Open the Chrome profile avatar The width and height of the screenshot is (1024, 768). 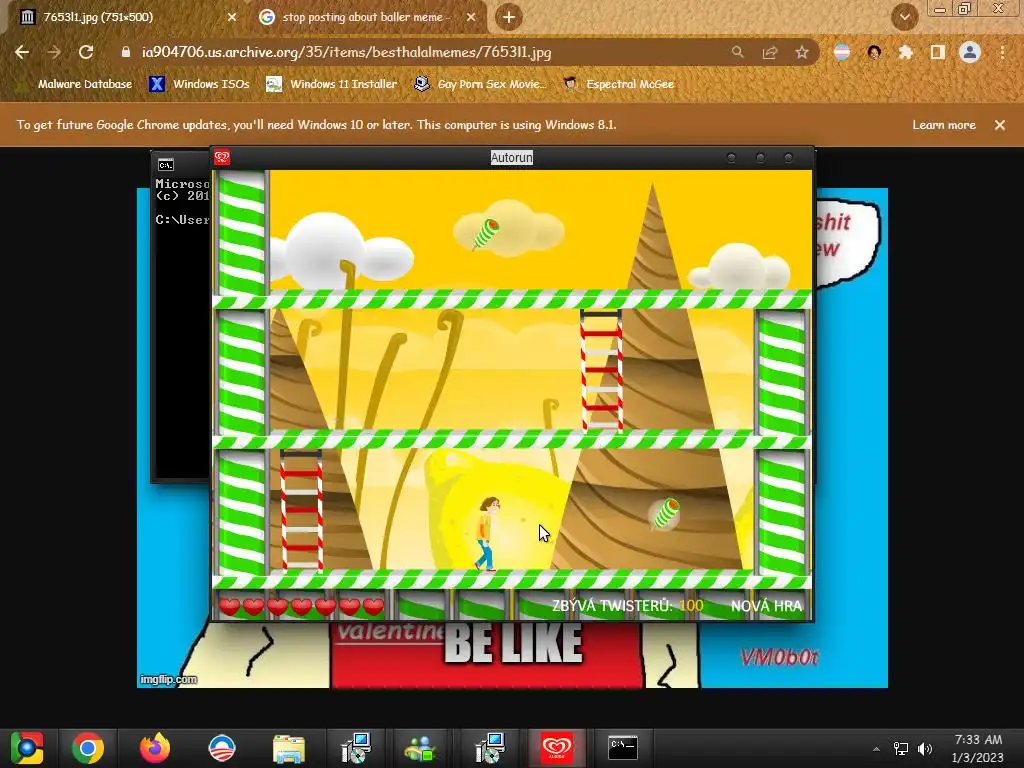point(970,52)
